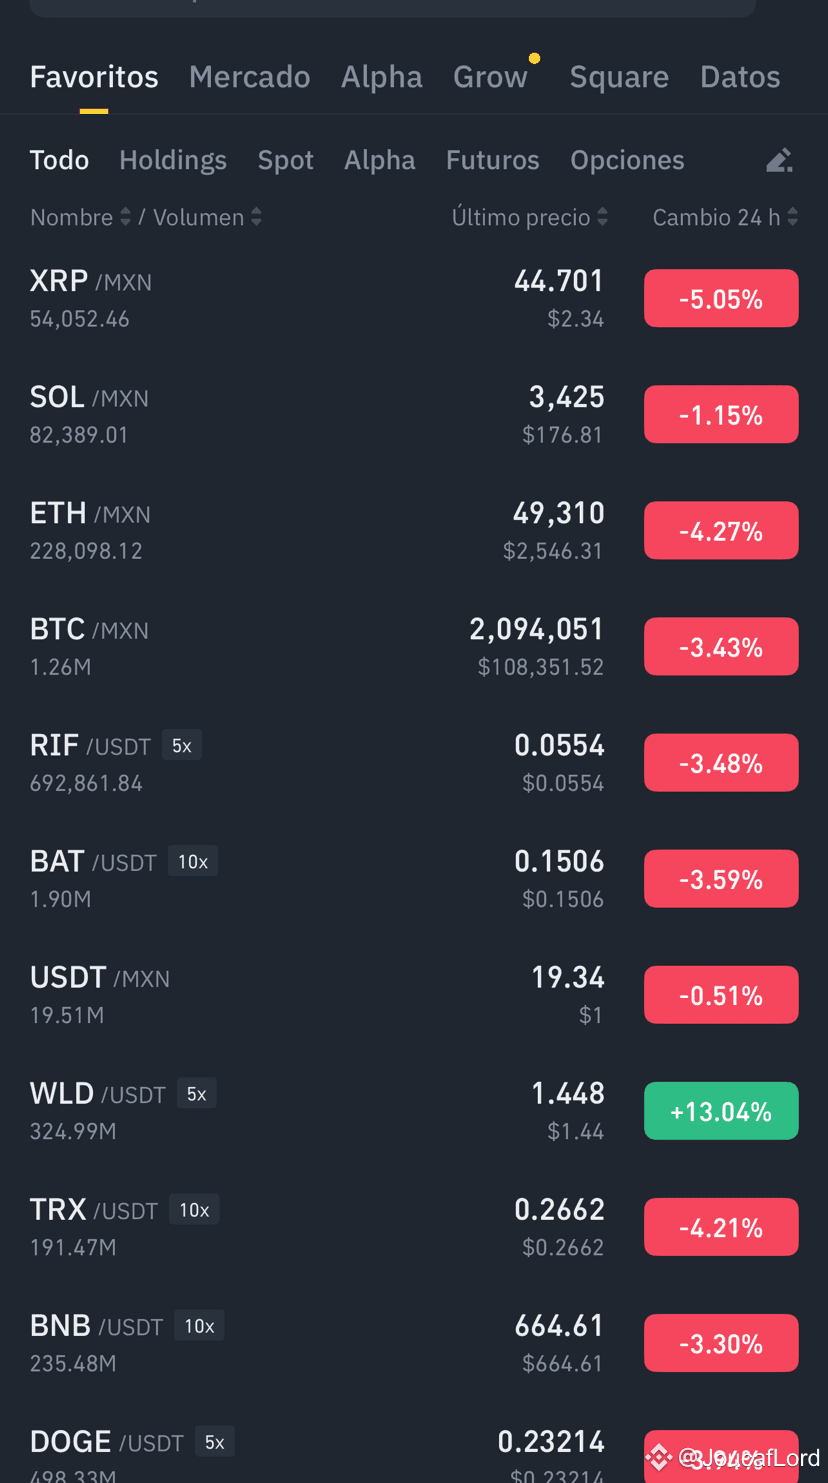
Task: Toggle the USDT -0.51% change button
Action: pyautogui.click(x=721, y=995)
